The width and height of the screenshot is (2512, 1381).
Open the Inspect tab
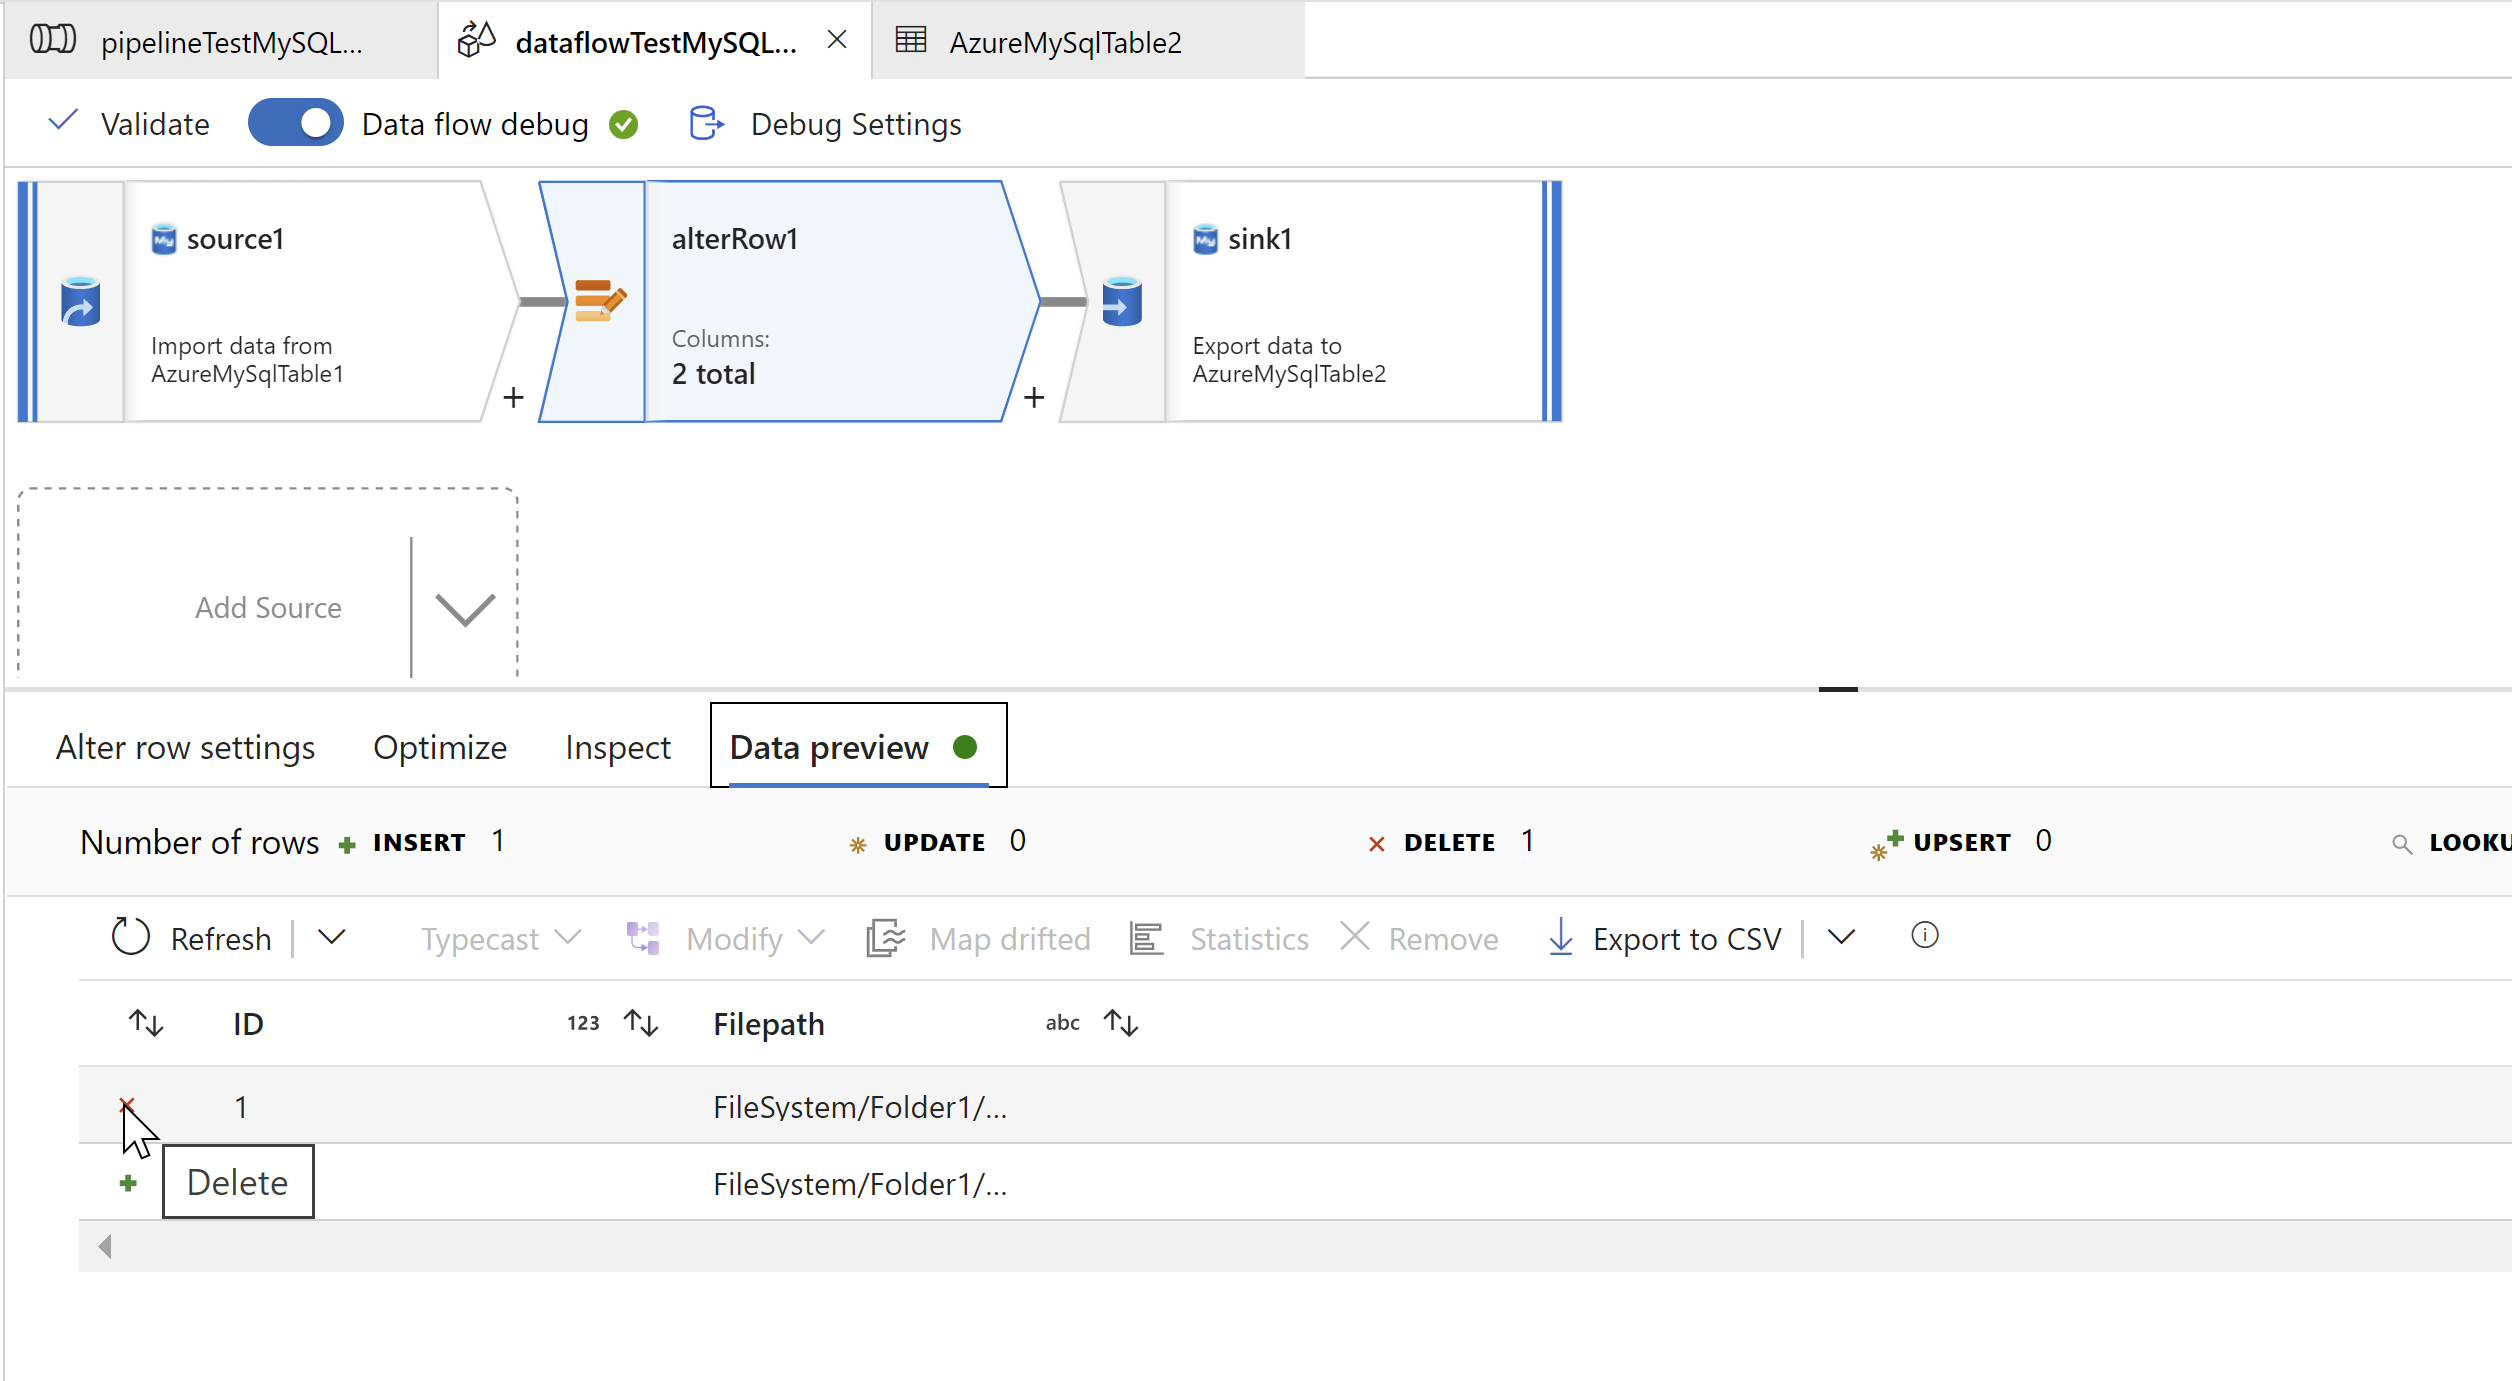[x=617, y=747]
